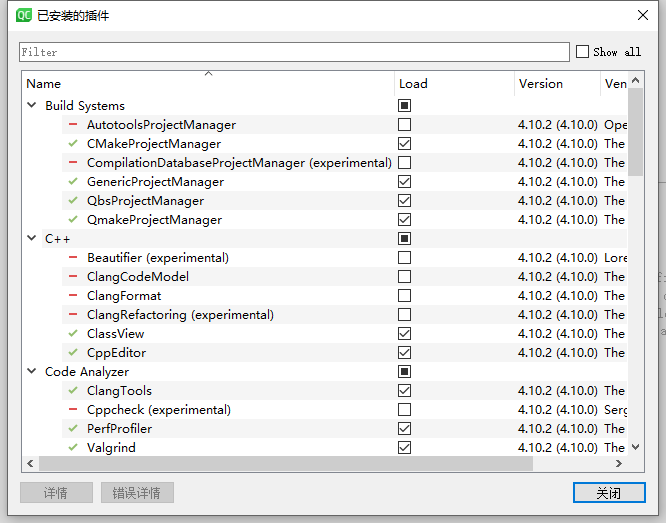666x523 pixels.
Task: Click red status icon beside ClangCodeModel
Action: click(x=73, y=277)
